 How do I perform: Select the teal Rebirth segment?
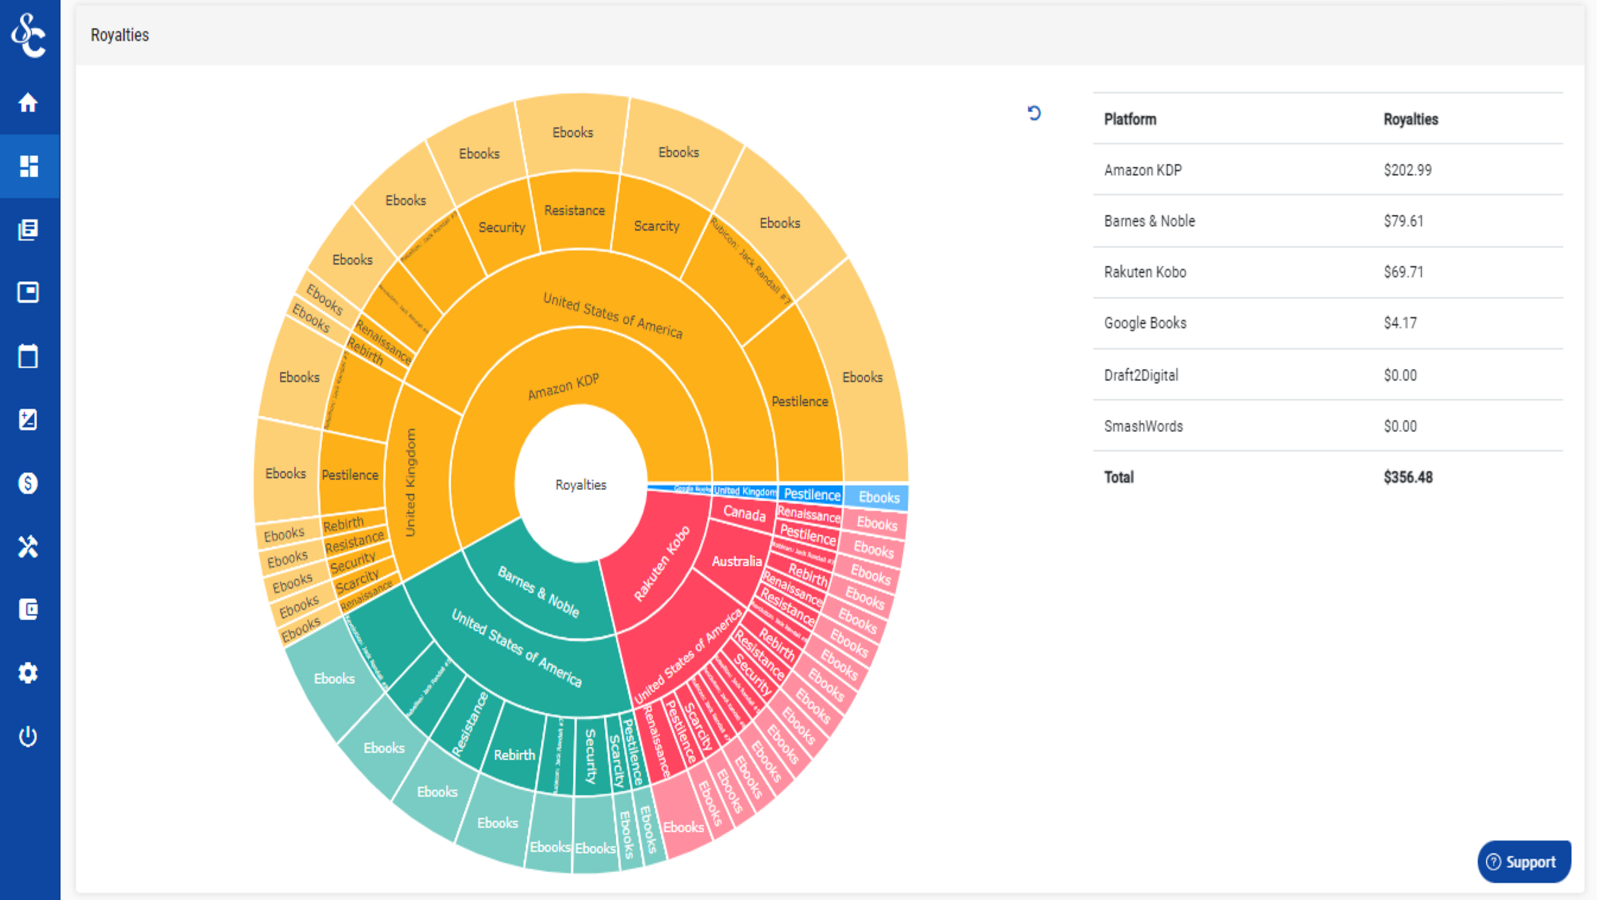point(514,755)
